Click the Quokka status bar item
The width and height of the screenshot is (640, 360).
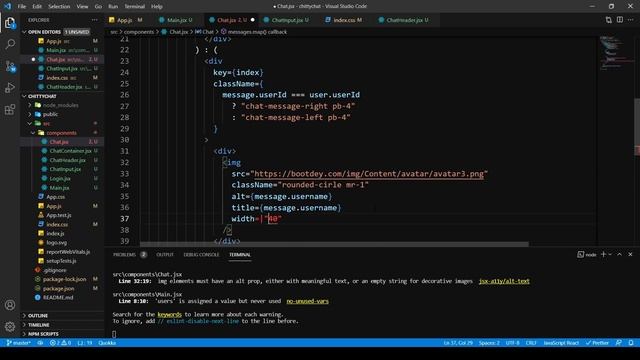pos(107,343)
